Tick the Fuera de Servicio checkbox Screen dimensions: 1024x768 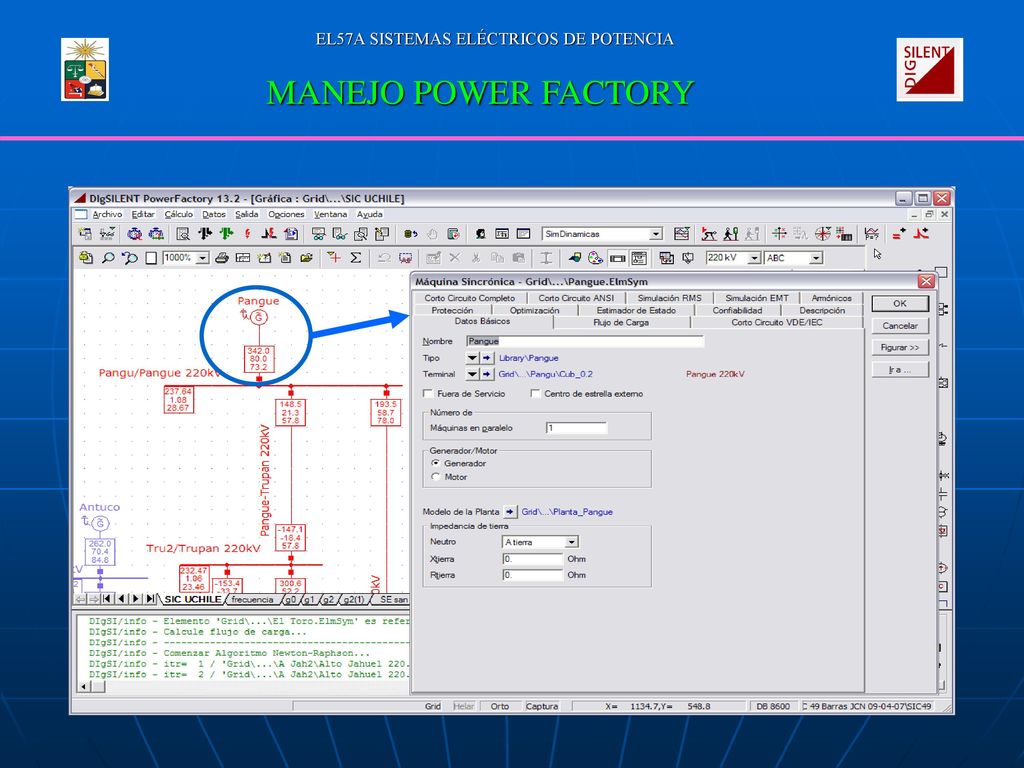pos(428,394)
